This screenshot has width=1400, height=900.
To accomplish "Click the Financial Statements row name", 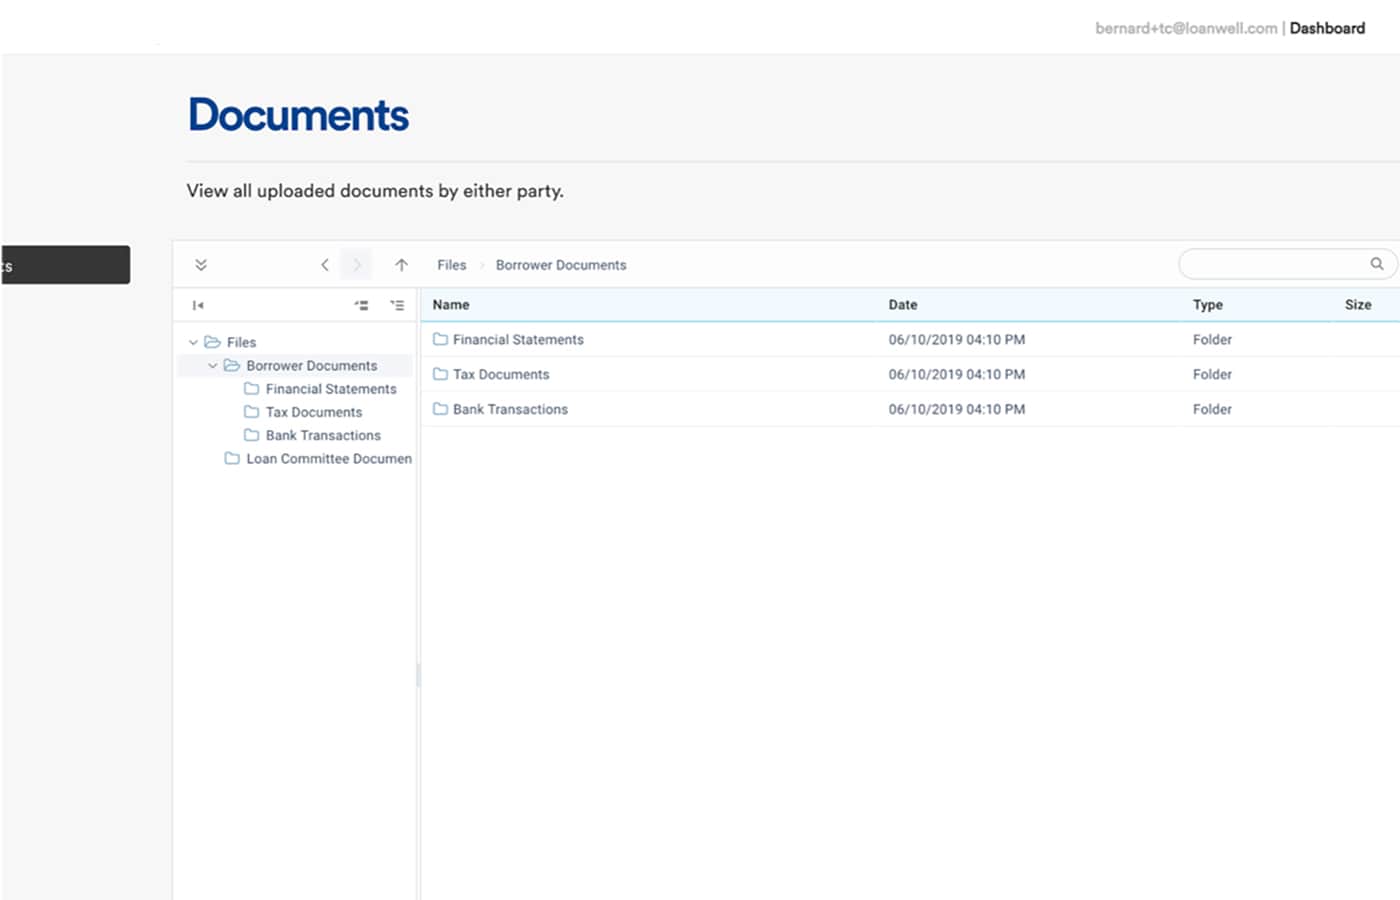I will click(518, 339).
